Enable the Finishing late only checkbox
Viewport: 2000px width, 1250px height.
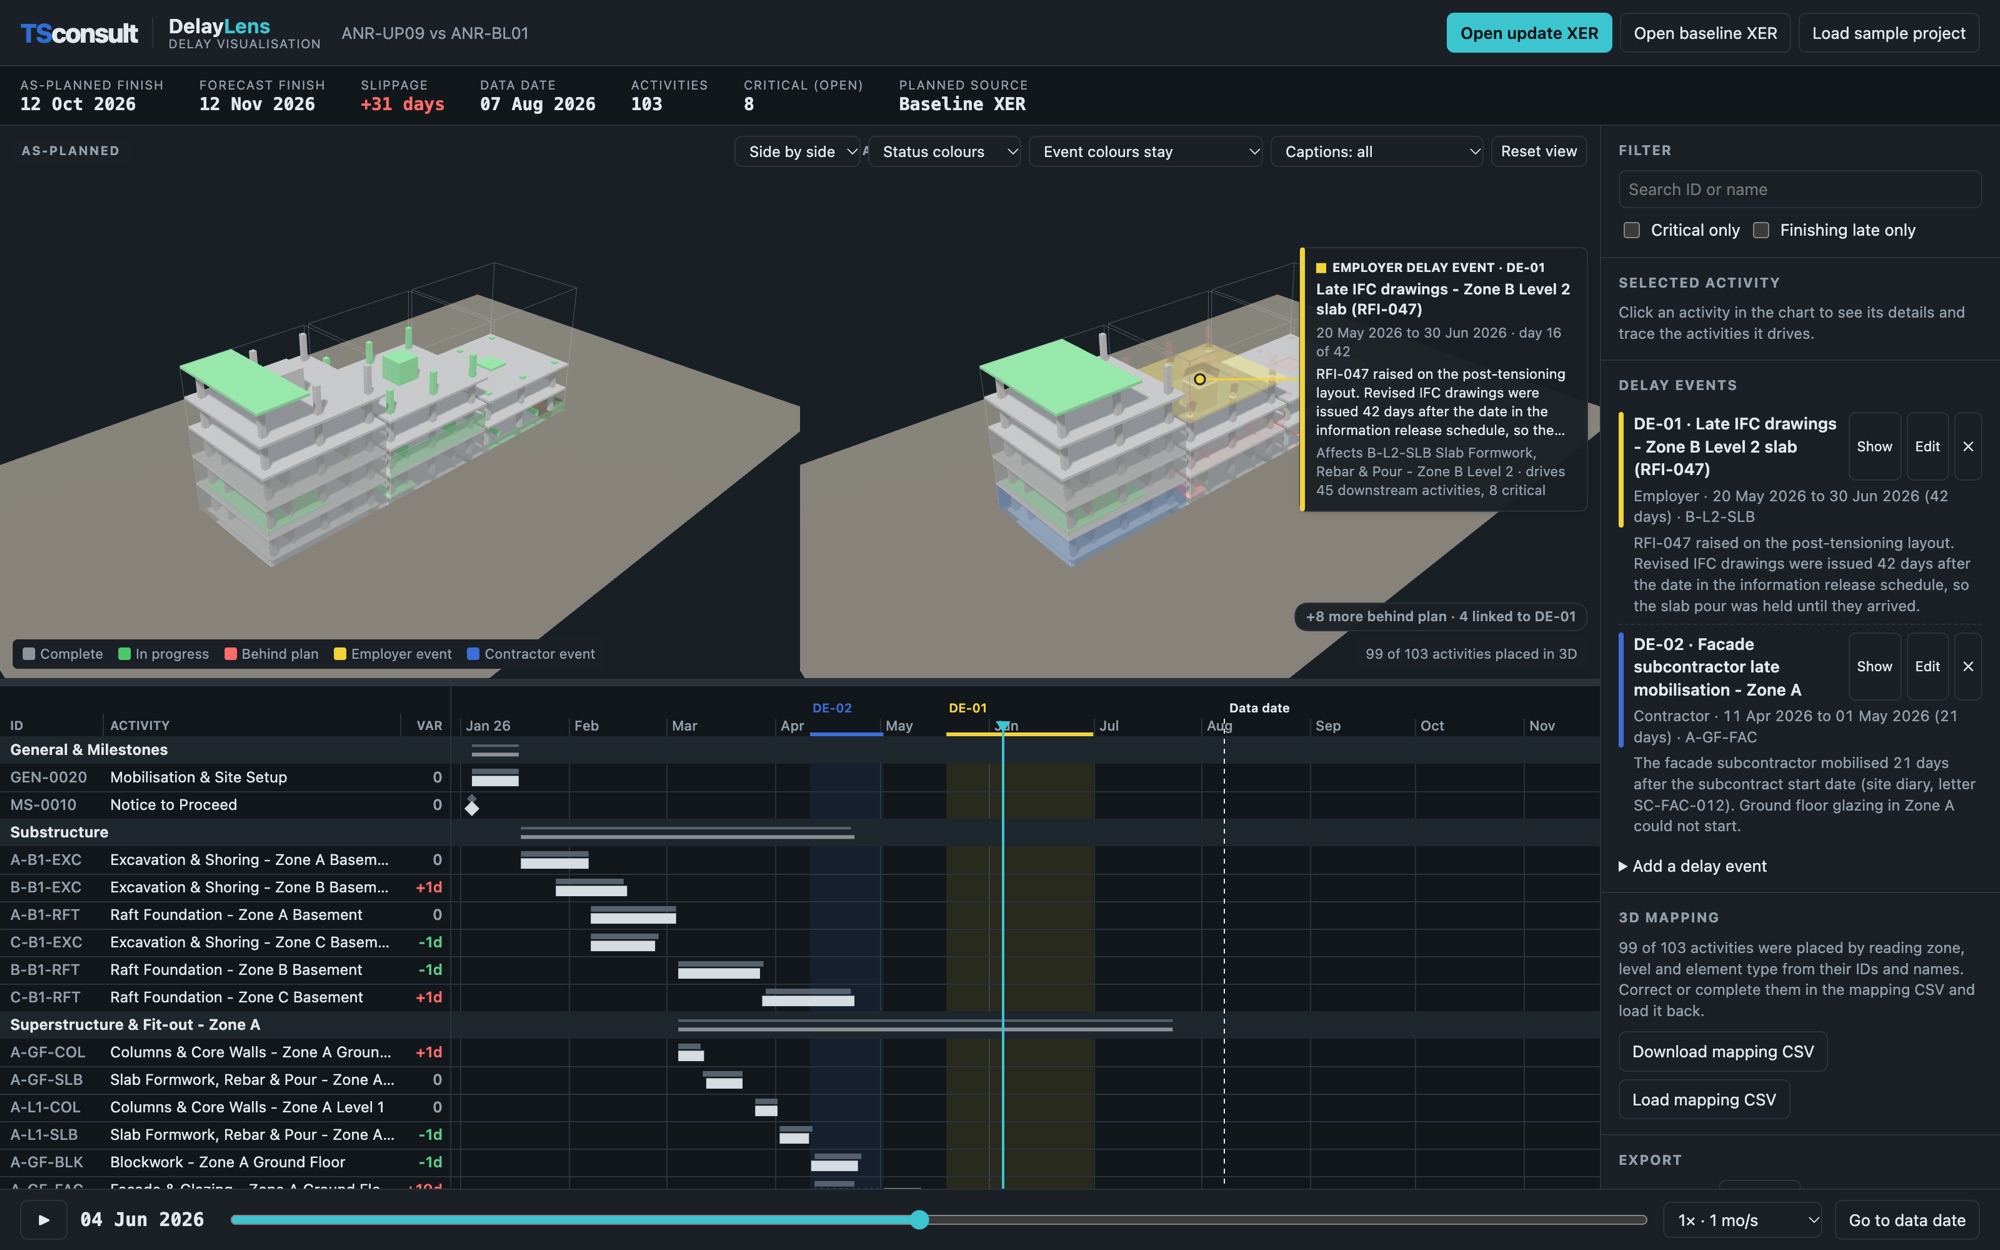click(1761, 230)
